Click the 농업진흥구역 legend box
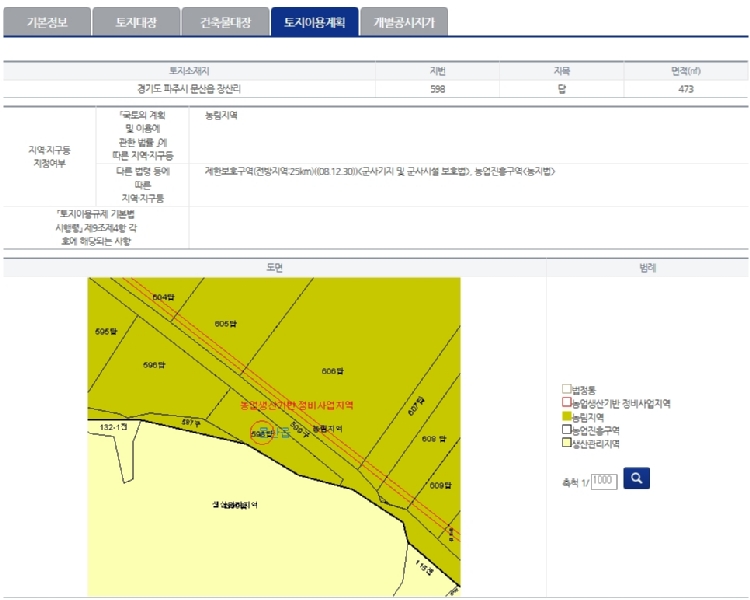The image size is (750, 600). pos(567,429)
